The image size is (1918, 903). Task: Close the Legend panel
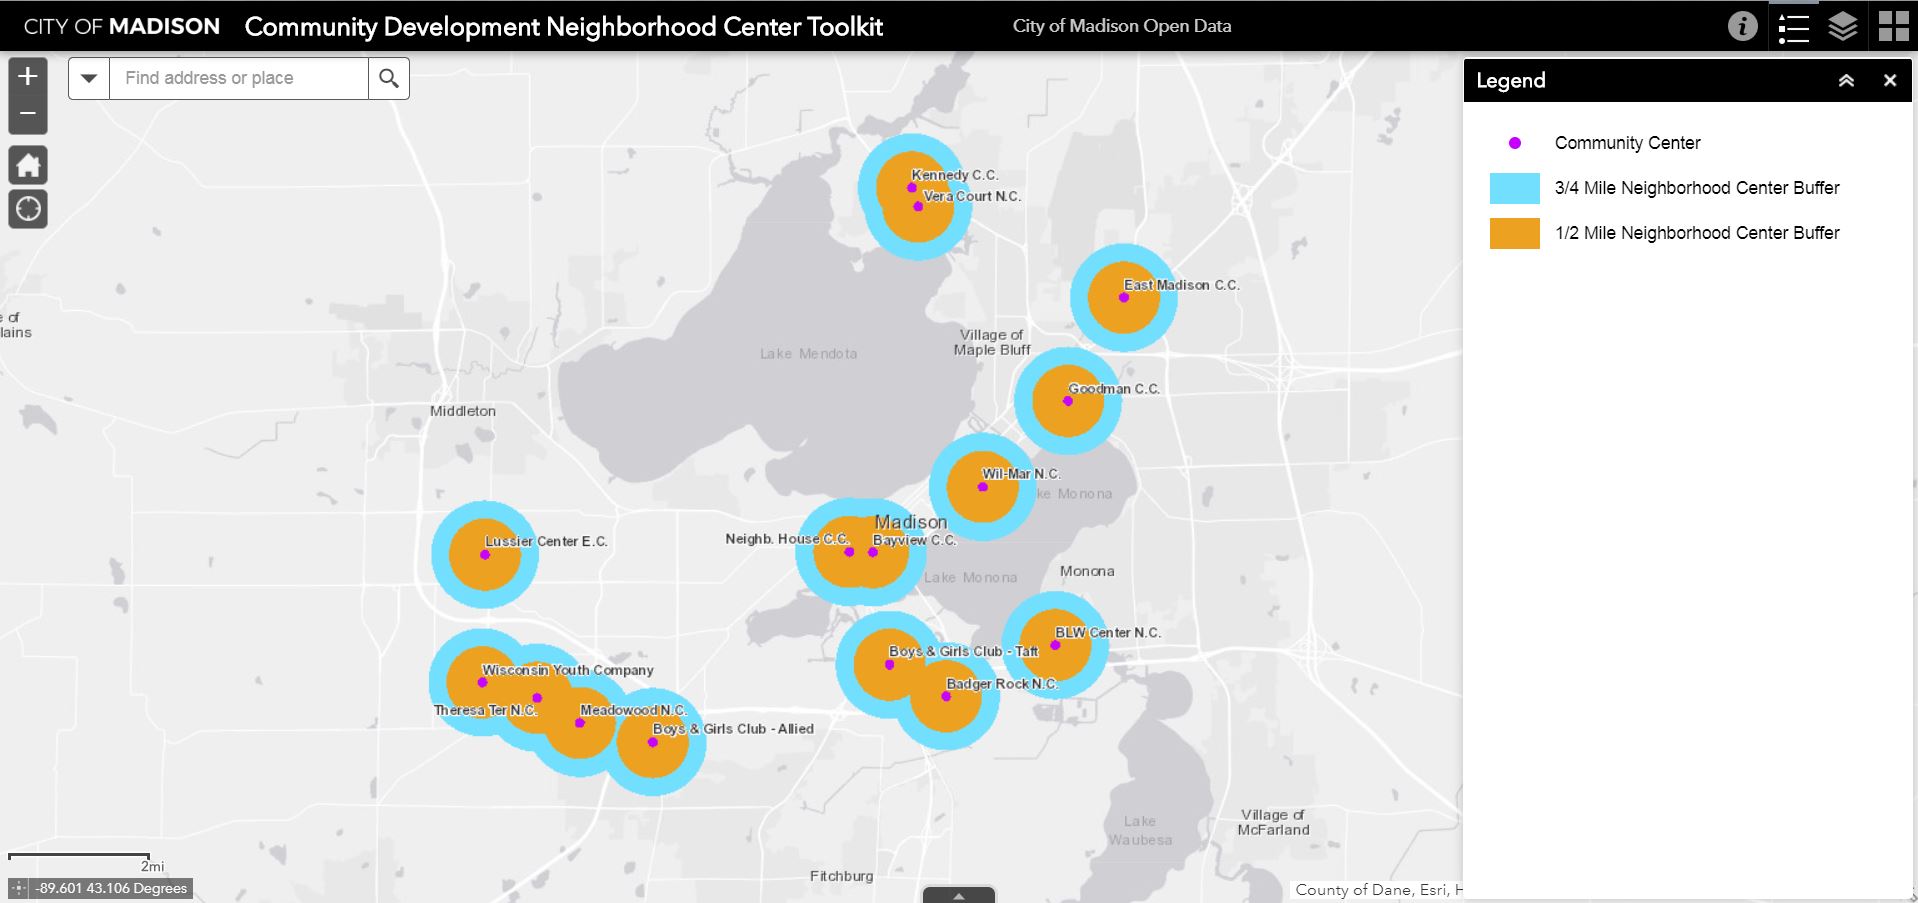(x=1889, y=81)
